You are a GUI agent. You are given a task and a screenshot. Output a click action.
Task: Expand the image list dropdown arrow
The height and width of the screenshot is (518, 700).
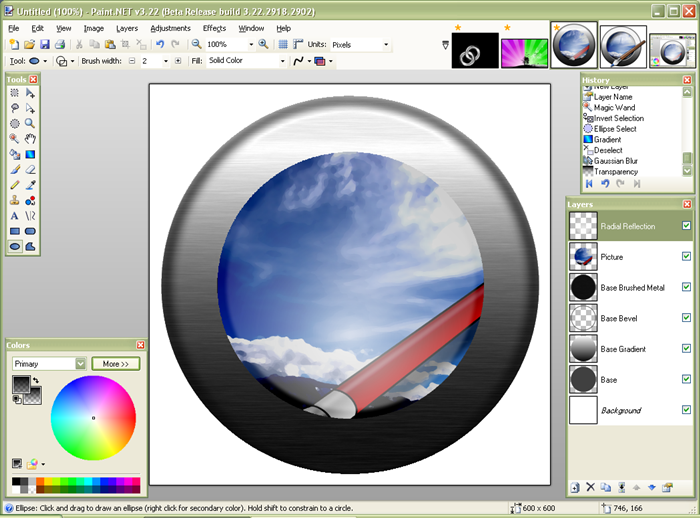(x=445, y=45)
